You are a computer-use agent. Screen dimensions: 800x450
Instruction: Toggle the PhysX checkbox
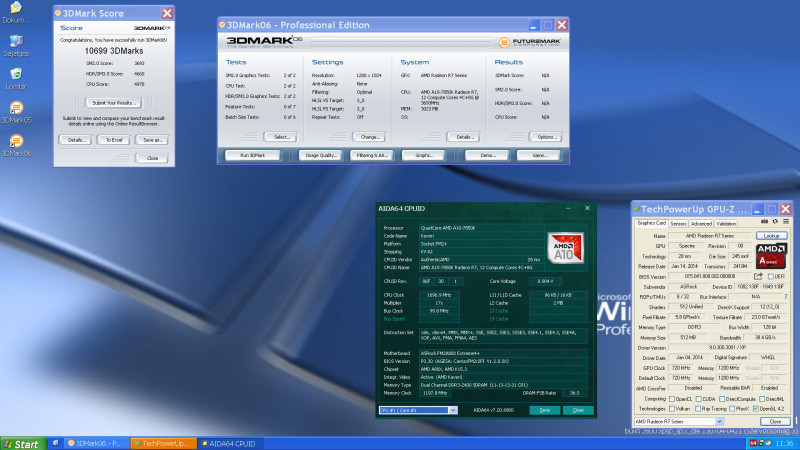click(x=732, y=409)
